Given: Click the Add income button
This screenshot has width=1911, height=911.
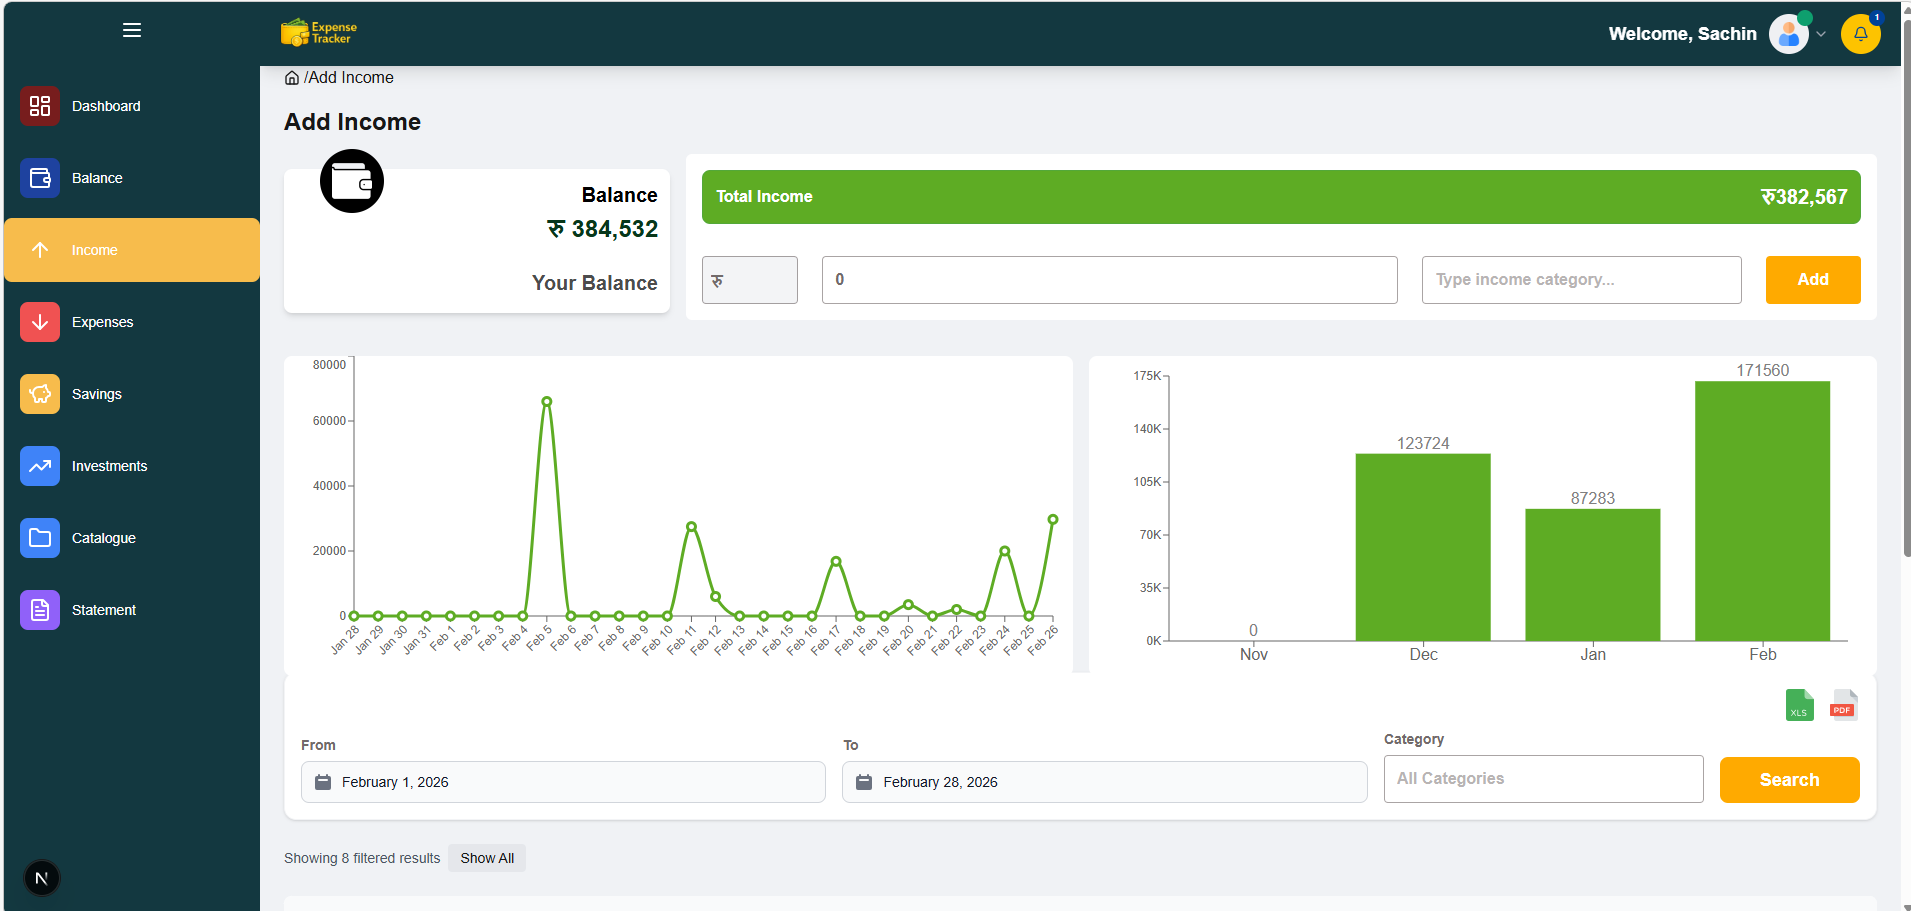Looking at the screenshot, I should click(x=1812, y=280).
